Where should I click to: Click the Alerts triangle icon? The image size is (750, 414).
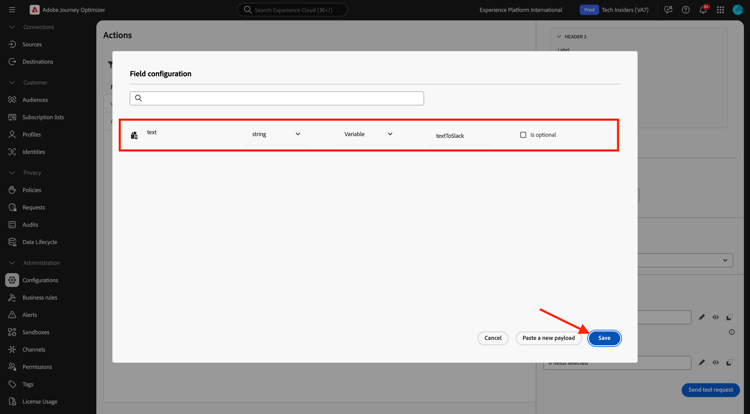12,315
